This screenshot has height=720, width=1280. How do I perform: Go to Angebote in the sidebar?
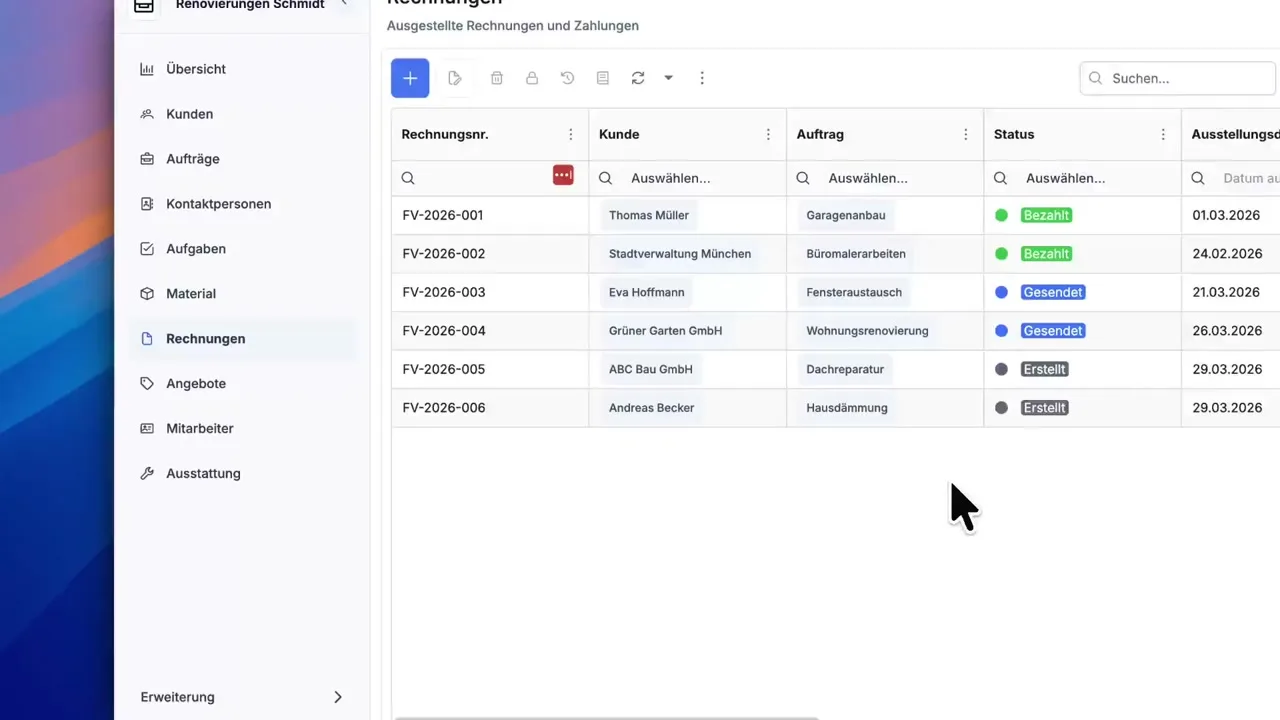tap(196, 383)
